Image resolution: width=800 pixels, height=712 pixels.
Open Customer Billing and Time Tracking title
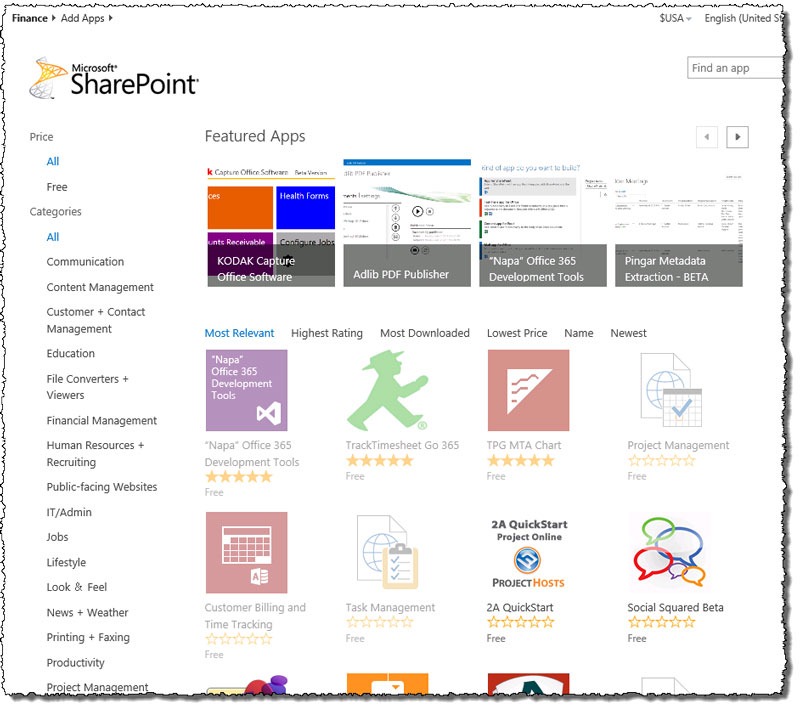pyautogui.click(x=255, y=616)
